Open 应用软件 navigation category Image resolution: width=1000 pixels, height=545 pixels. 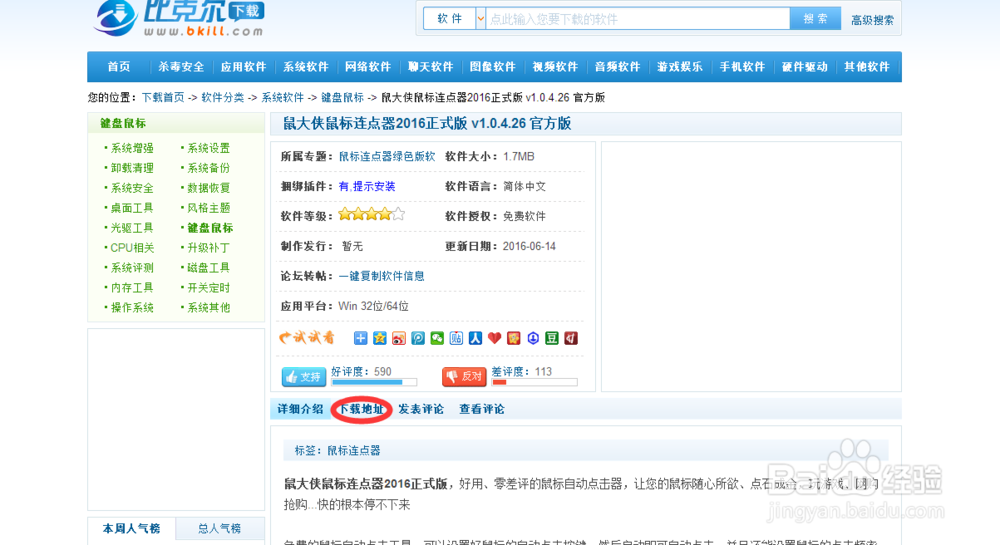243,67
